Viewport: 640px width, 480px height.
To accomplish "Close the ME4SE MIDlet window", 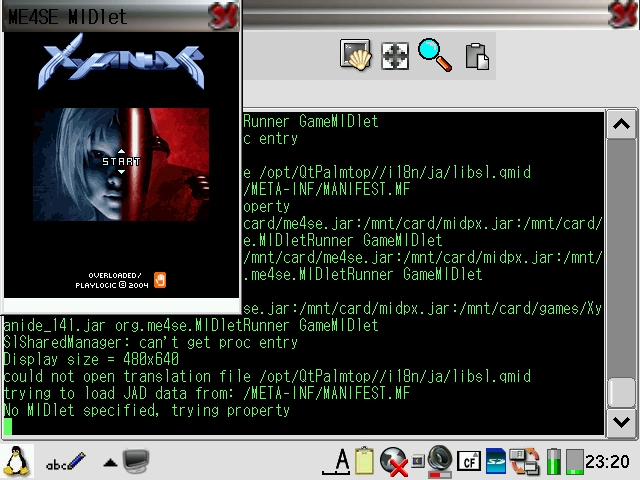I will click(x=224, y=15).
